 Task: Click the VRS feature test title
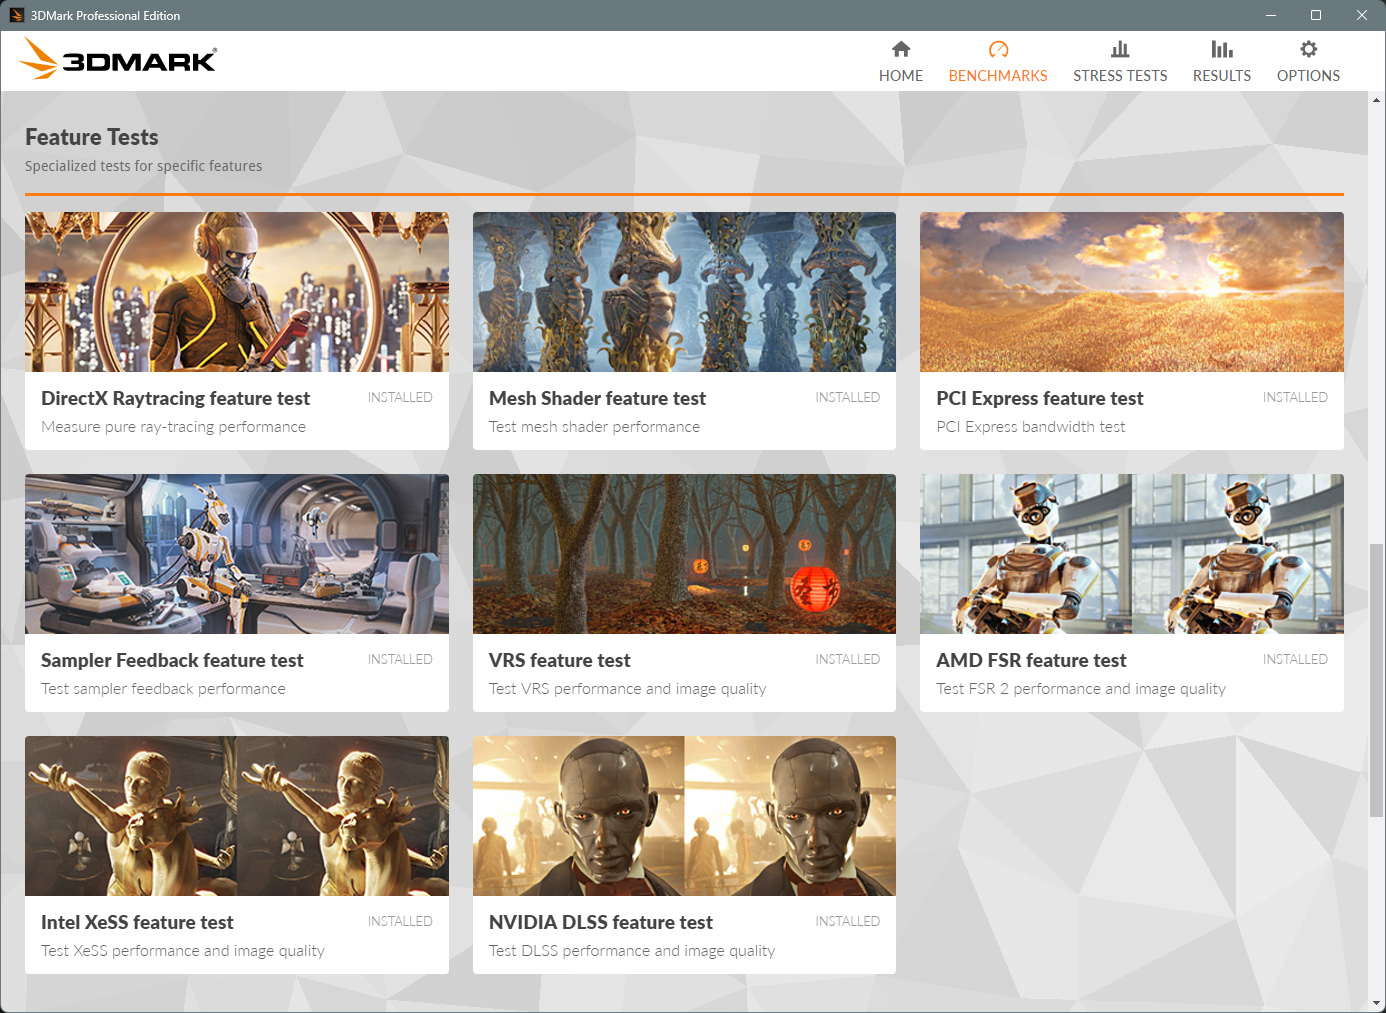click(560, 660)
